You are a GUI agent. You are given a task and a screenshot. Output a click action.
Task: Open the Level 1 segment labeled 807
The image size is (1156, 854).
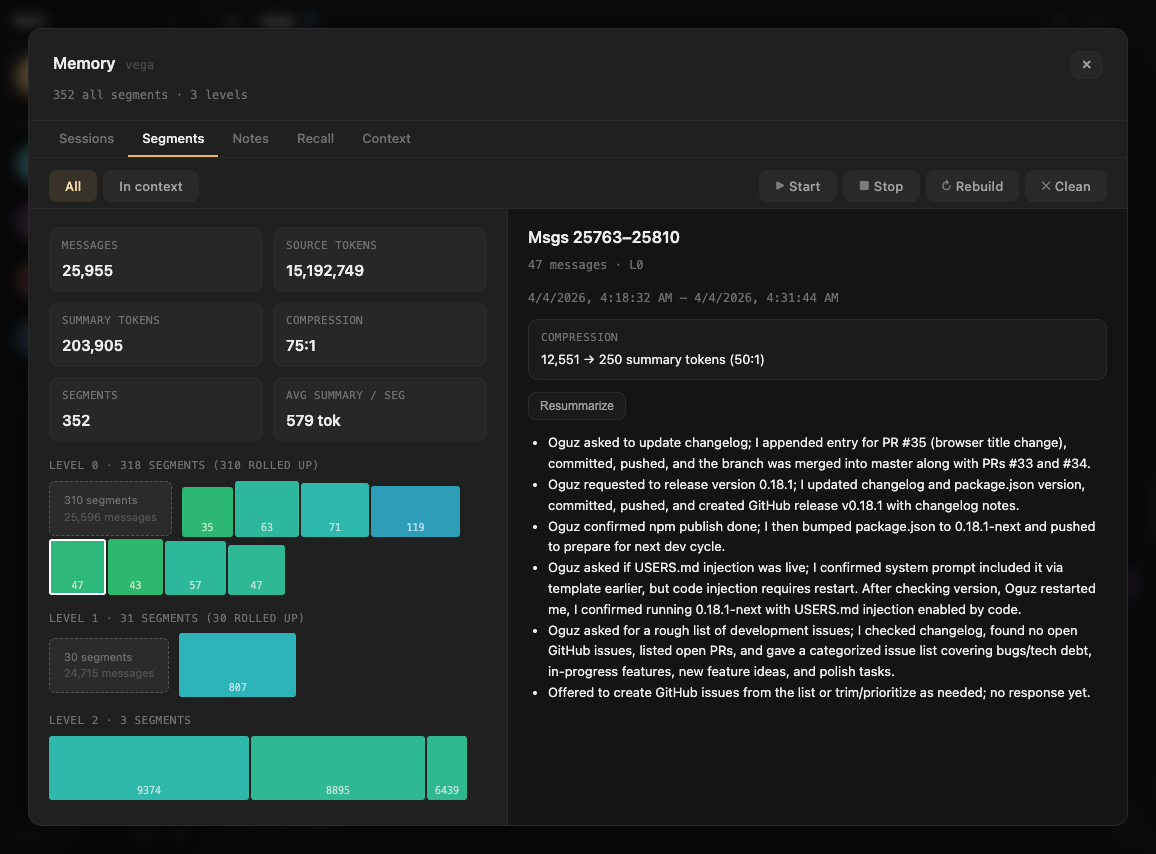pyautogui.click(x=237, y=665)
